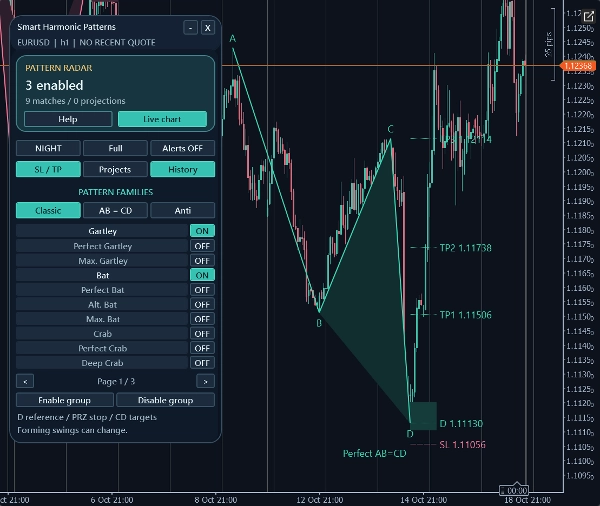This screenshot has height=506, width=600.
Task: Click the PATTERN FAMILIES heading
Action: coord(116,192)
